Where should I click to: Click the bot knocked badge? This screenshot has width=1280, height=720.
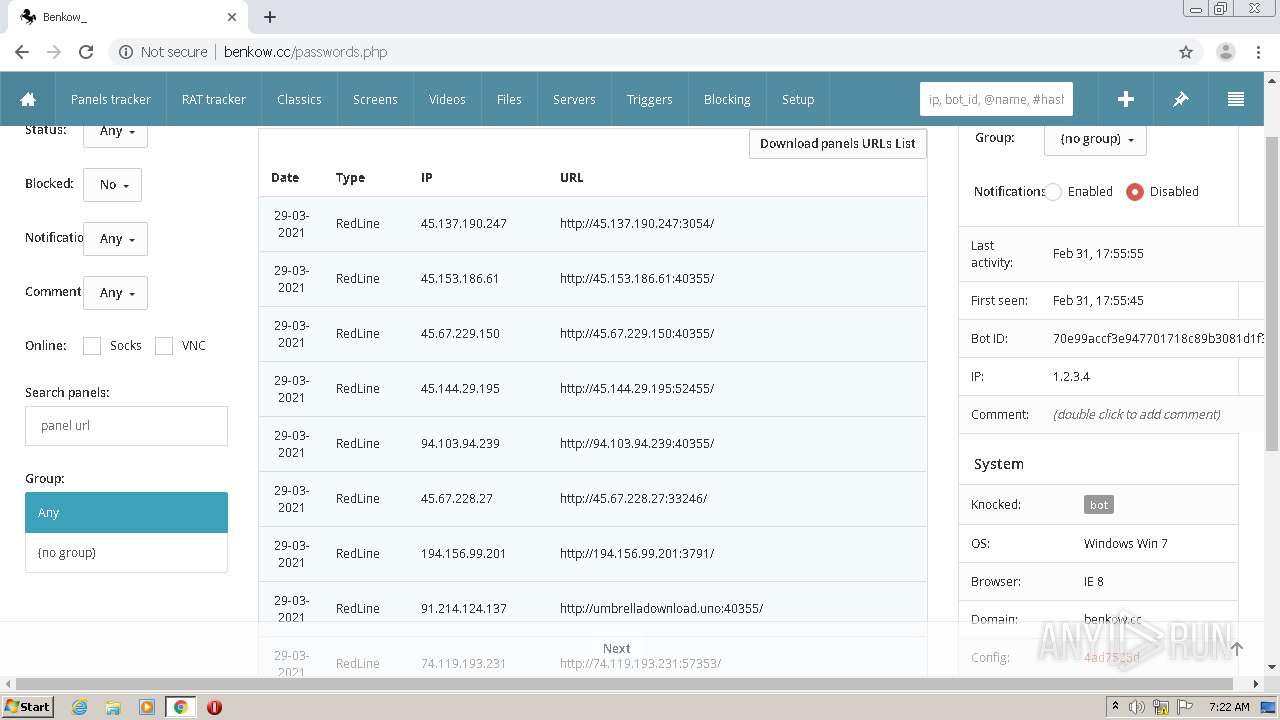1099,505
